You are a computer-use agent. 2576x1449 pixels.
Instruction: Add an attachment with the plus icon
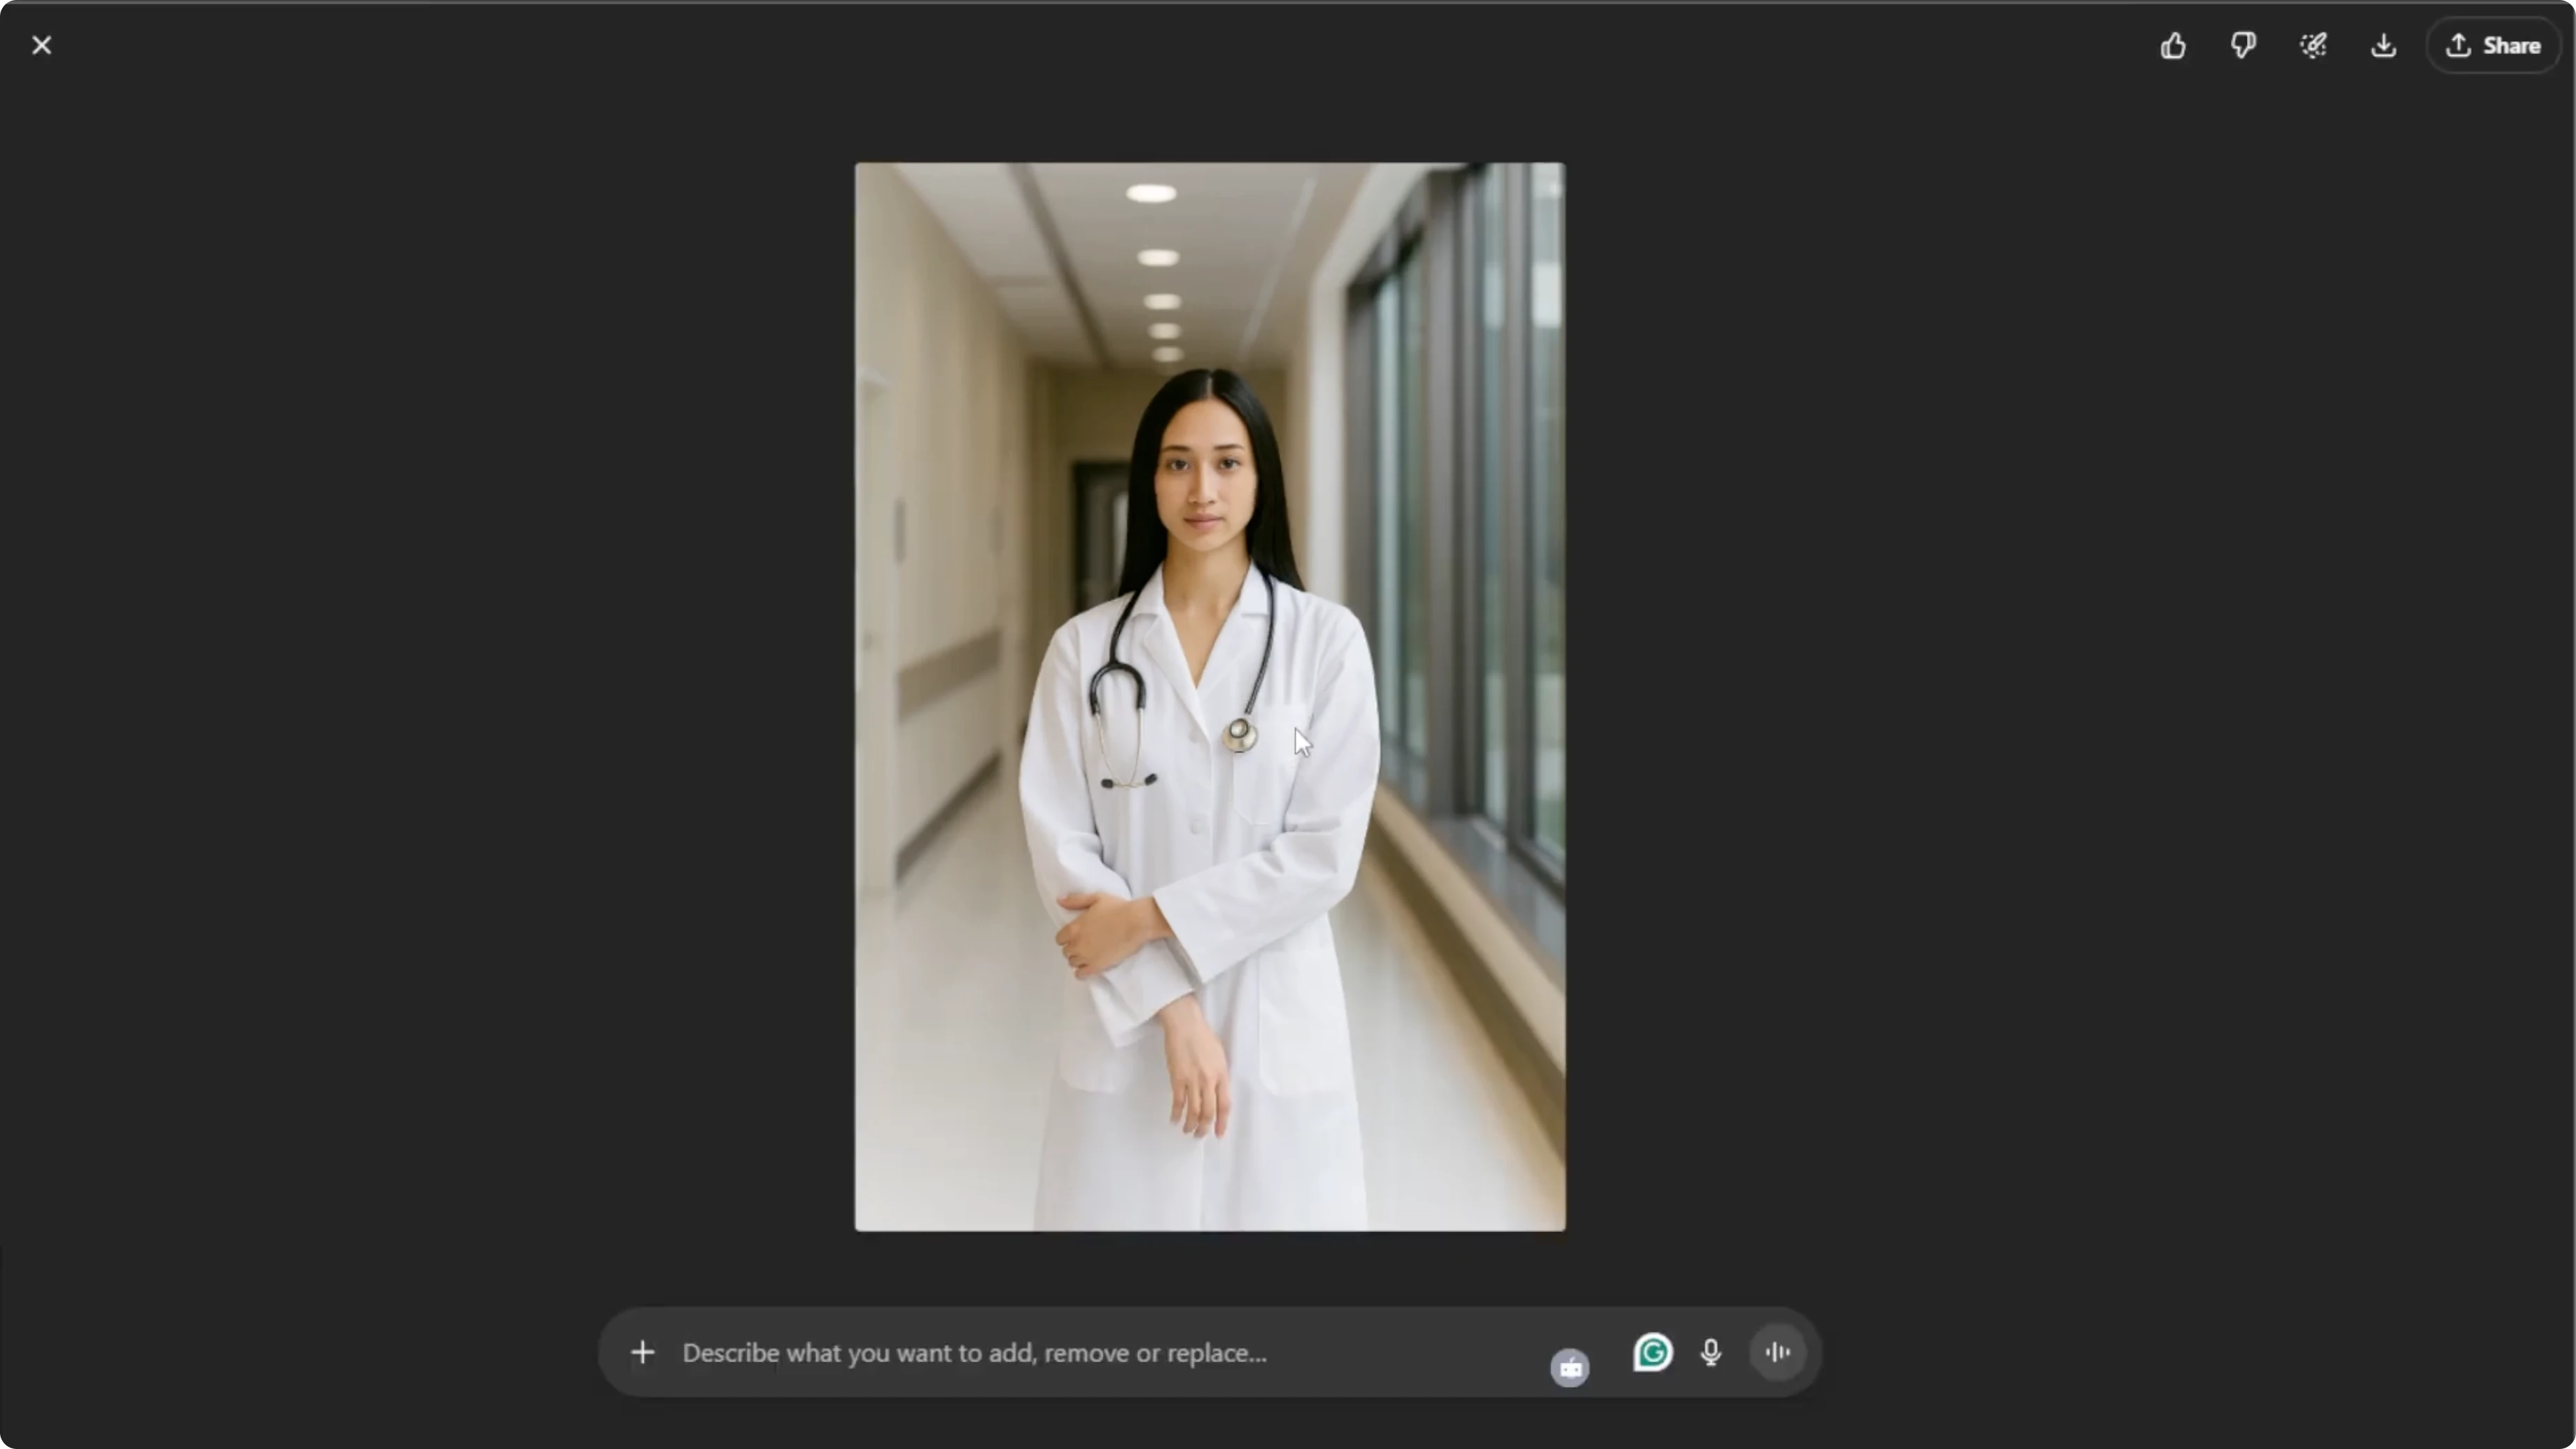pyautogui.click(x=643, y=1352)
